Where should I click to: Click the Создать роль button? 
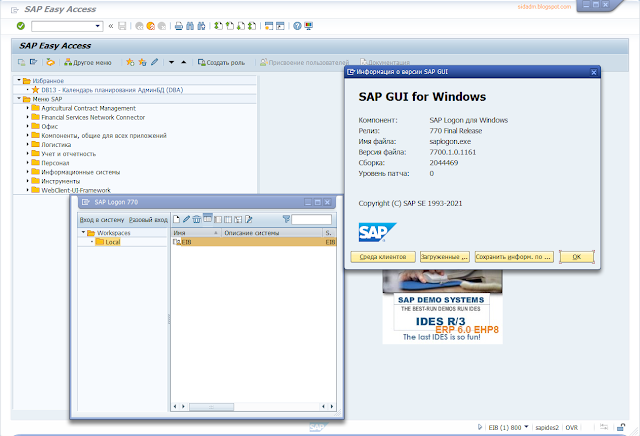coord(221,62)
